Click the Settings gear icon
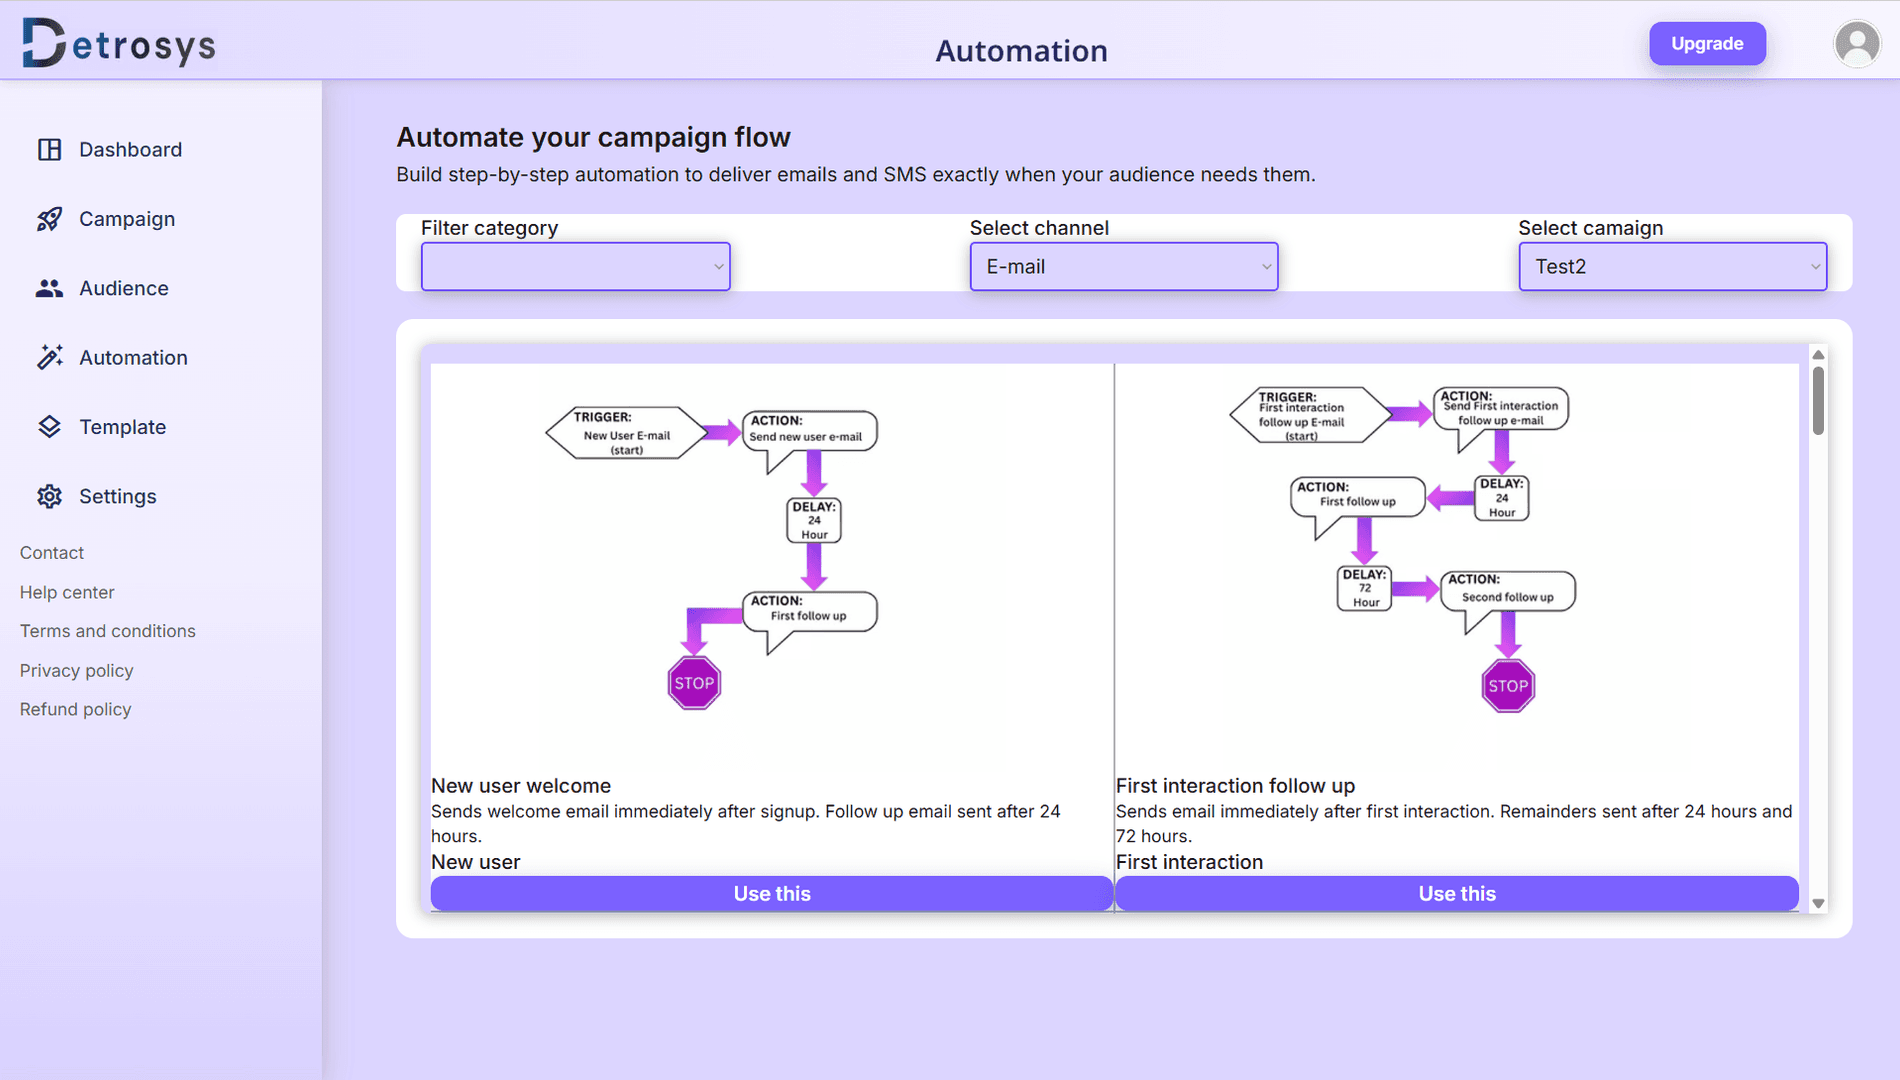This screenshot has height=1080, width=1900. click(x=49, y=496)
